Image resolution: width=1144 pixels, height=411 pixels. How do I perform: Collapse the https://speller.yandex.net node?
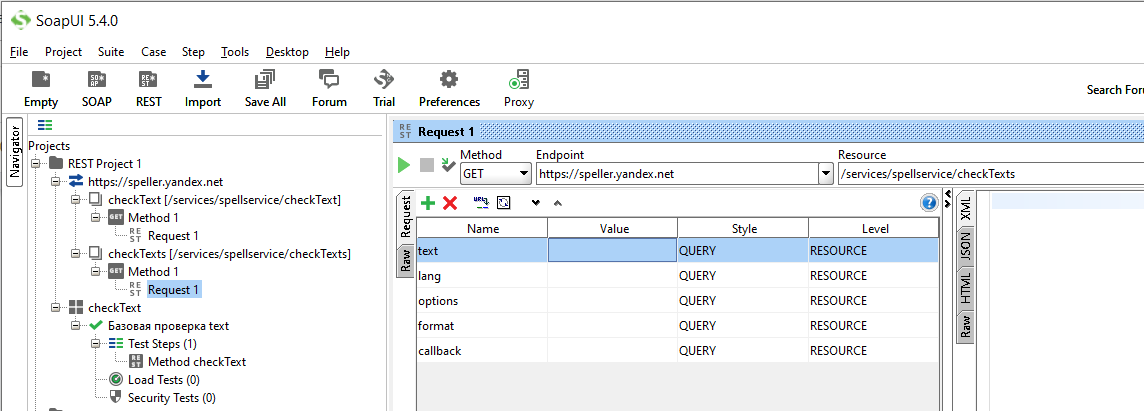[x=55, y=182]
